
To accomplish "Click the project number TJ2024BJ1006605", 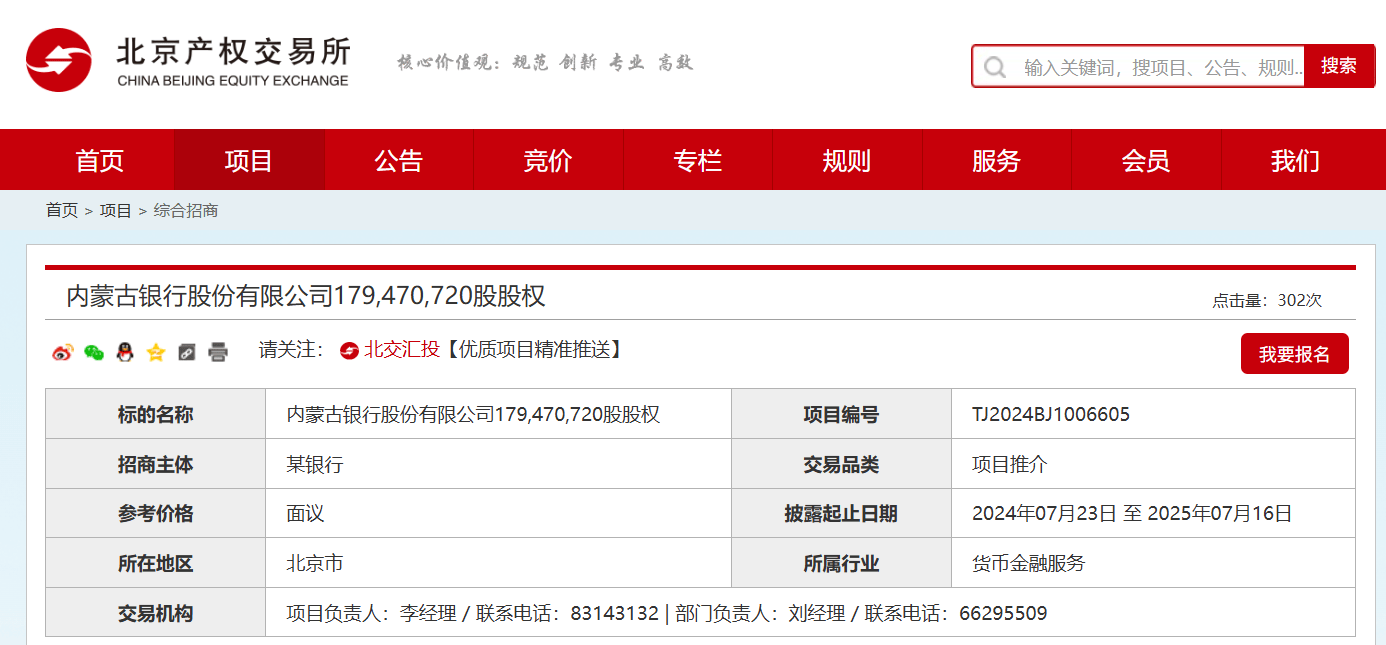I will coord(1051,414).
